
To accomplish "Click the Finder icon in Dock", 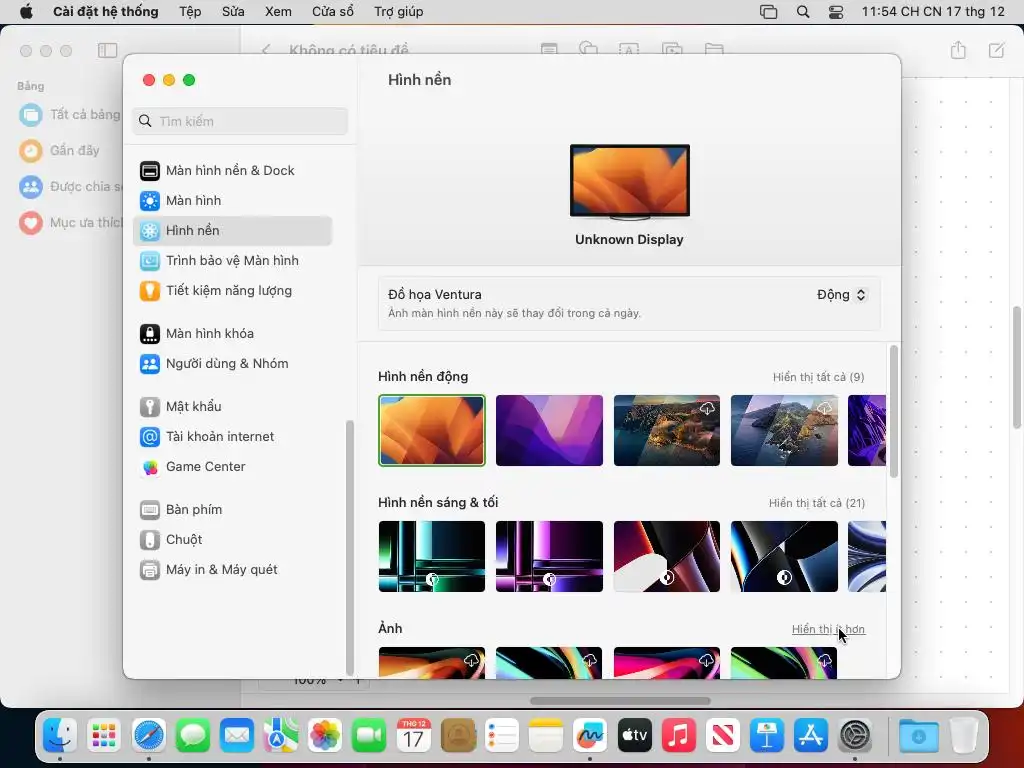I will coord(60,735).
